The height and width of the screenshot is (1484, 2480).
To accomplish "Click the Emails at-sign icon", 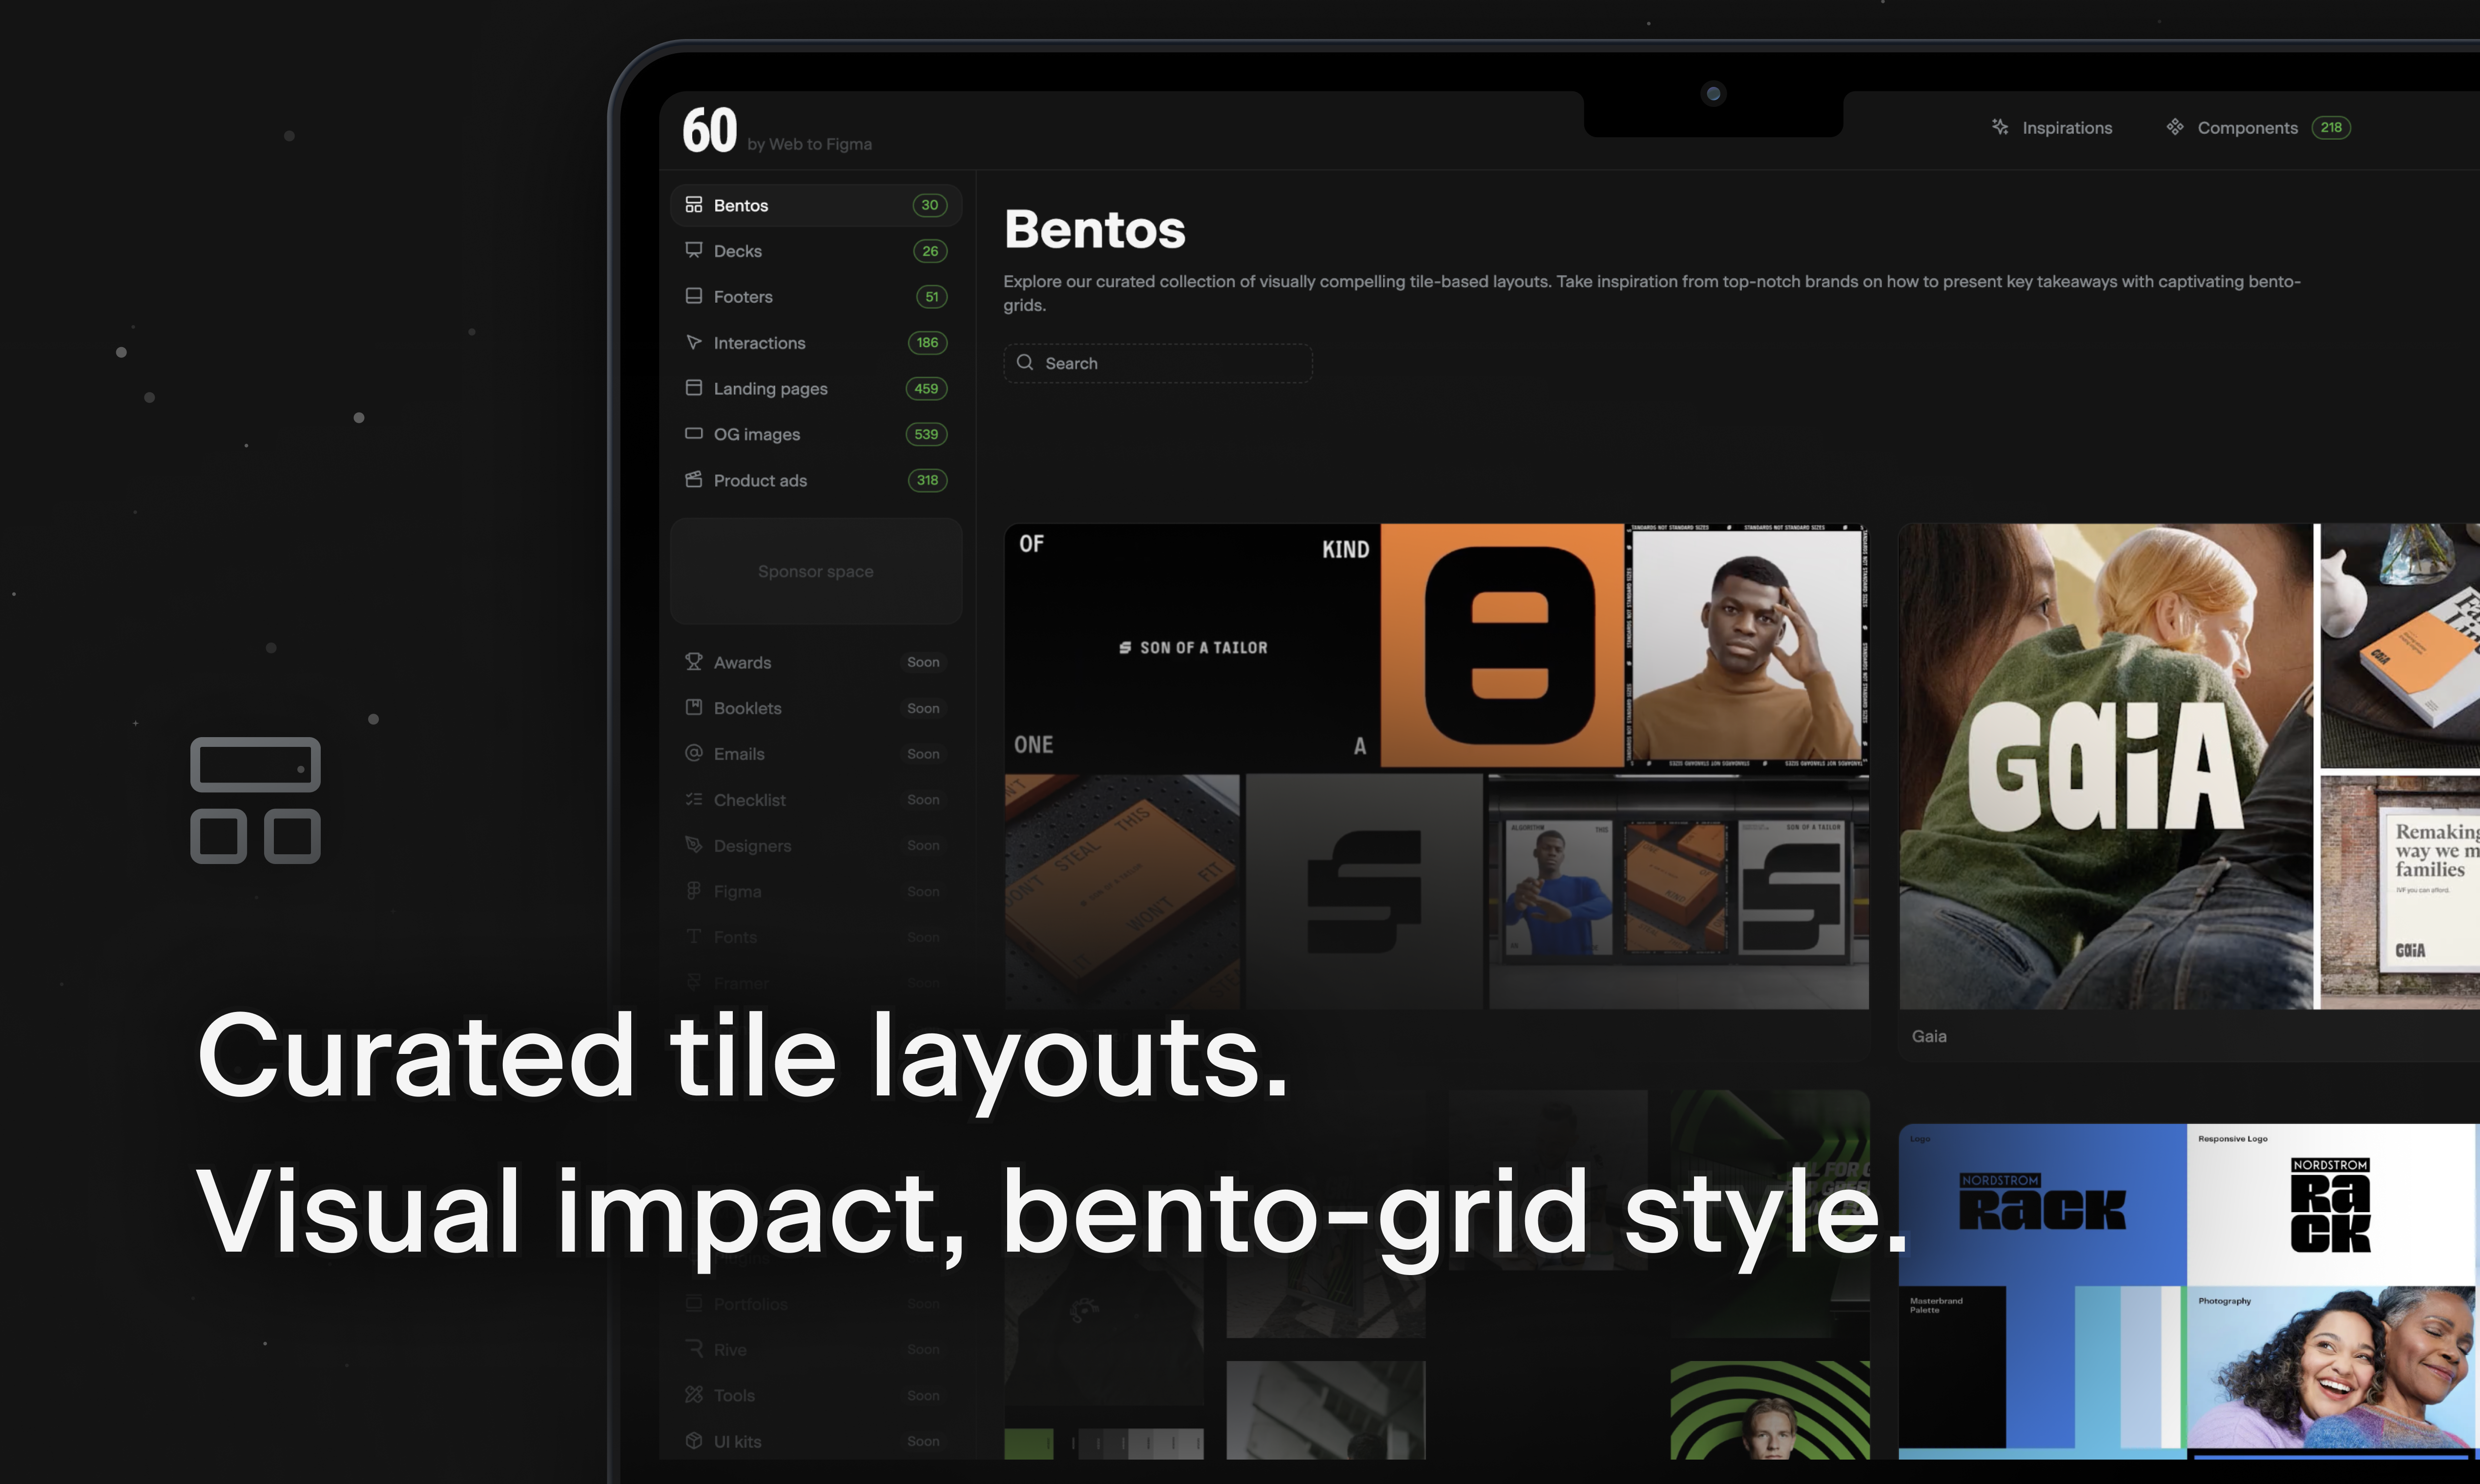I will (693, 753).
